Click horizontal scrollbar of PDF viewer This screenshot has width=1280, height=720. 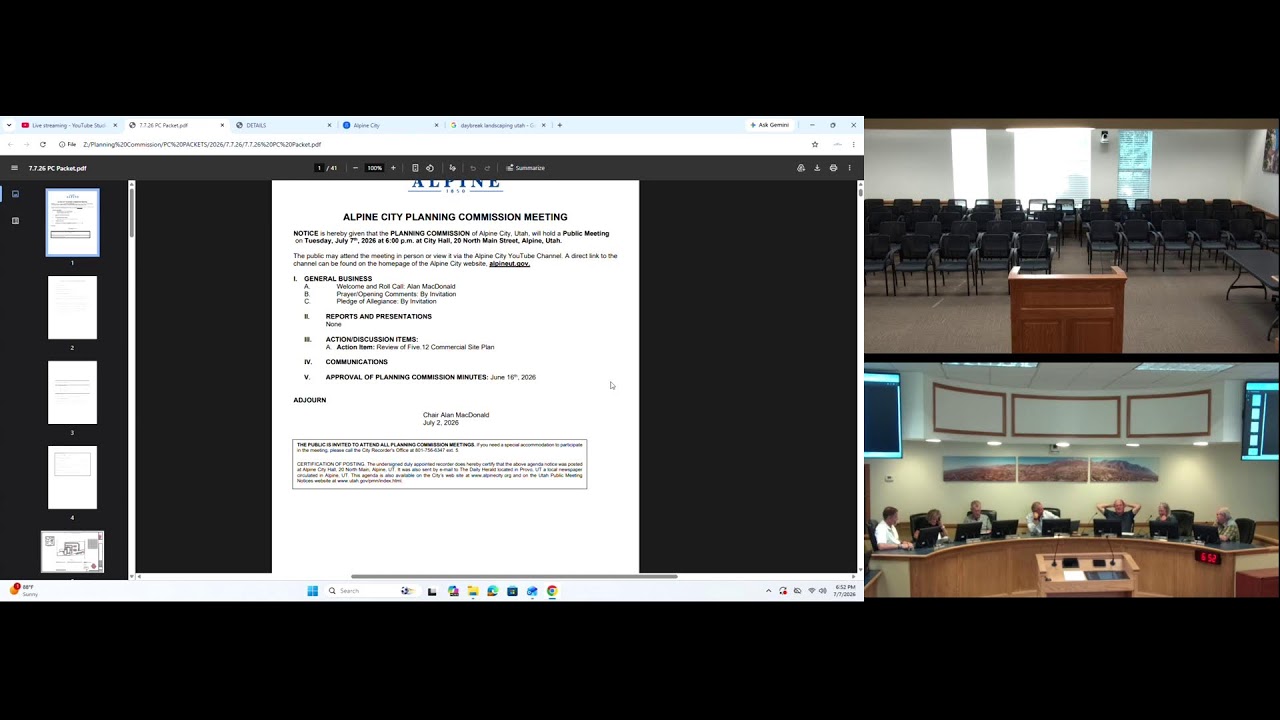(x=514, y=576)
